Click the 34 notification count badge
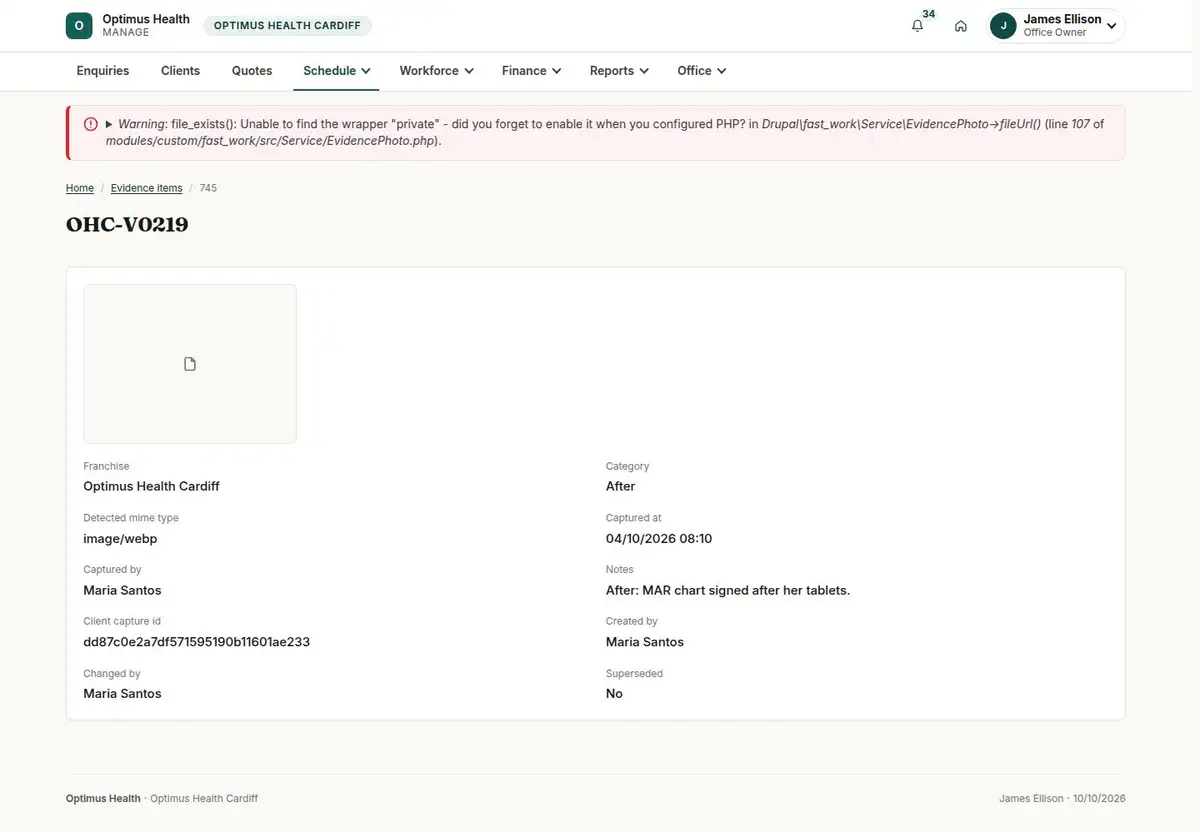1200x832 pixels. tap(929, 14)
